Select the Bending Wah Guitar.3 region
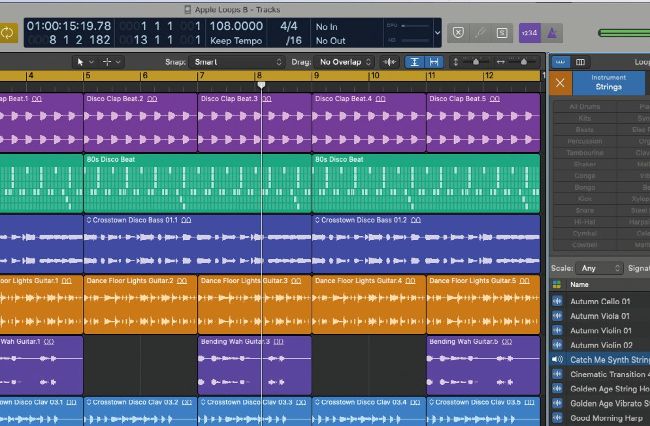The width and height of the screenshot is (650, 426). tap(255, 365)
